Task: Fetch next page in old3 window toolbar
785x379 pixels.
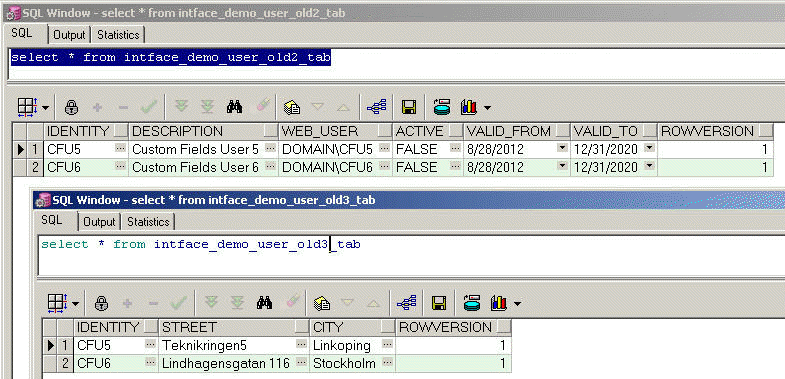Action: (x=211, y=302)
